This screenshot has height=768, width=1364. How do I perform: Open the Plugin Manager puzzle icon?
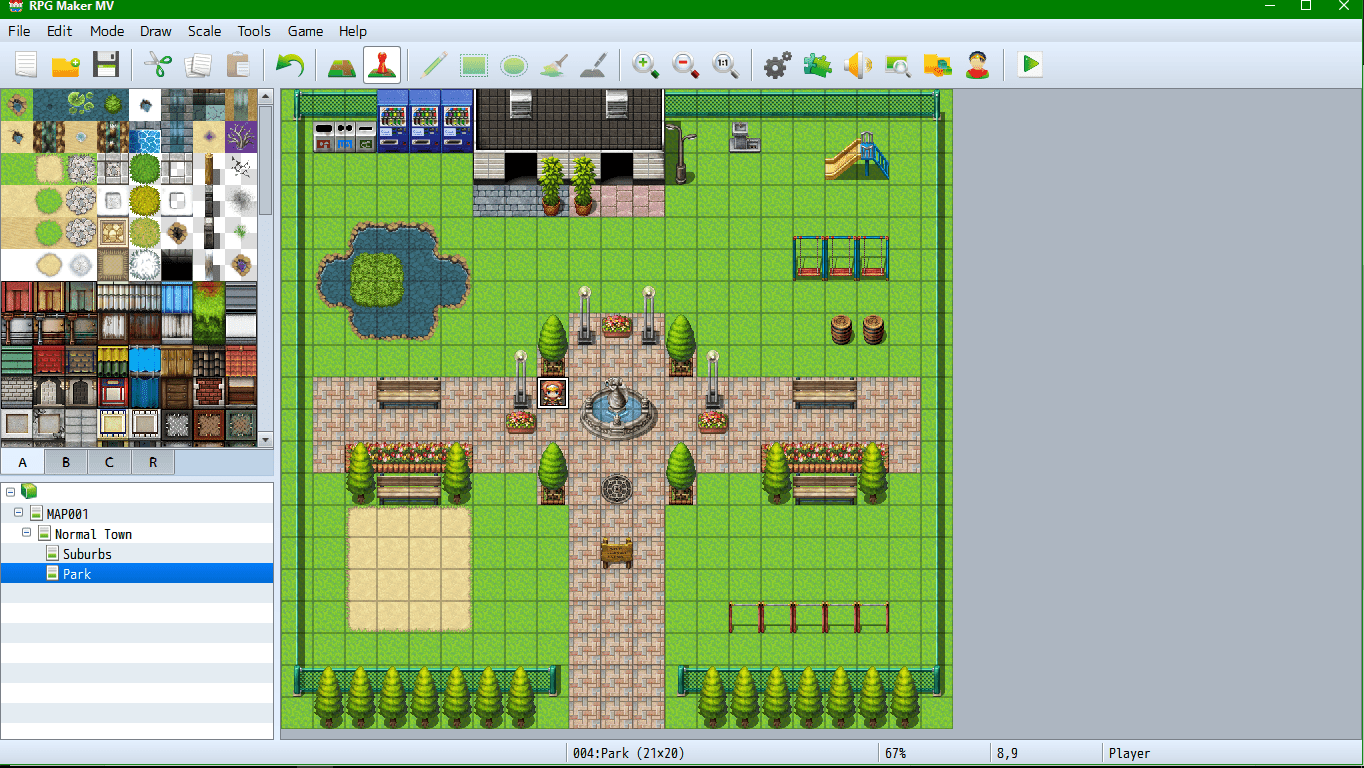click(818, 65)
